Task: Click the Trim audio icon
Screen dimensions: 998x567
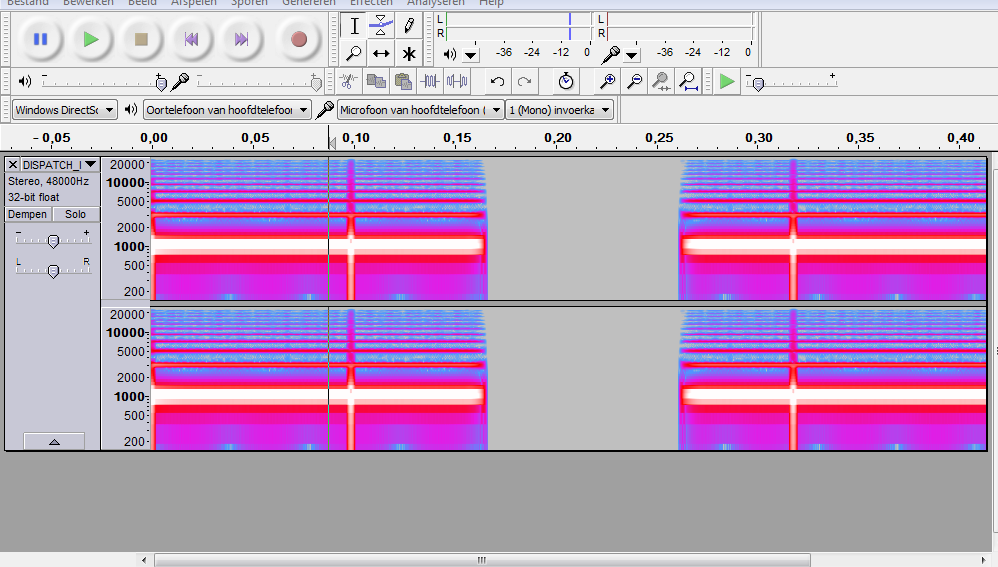Action: click(x=430, y=81)
